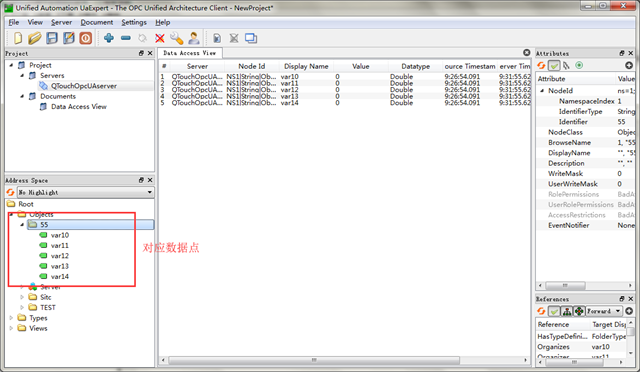Screen dimensions: 640x372
Task: Open the No Highlight dropdown
Action: tap(85, 192)
